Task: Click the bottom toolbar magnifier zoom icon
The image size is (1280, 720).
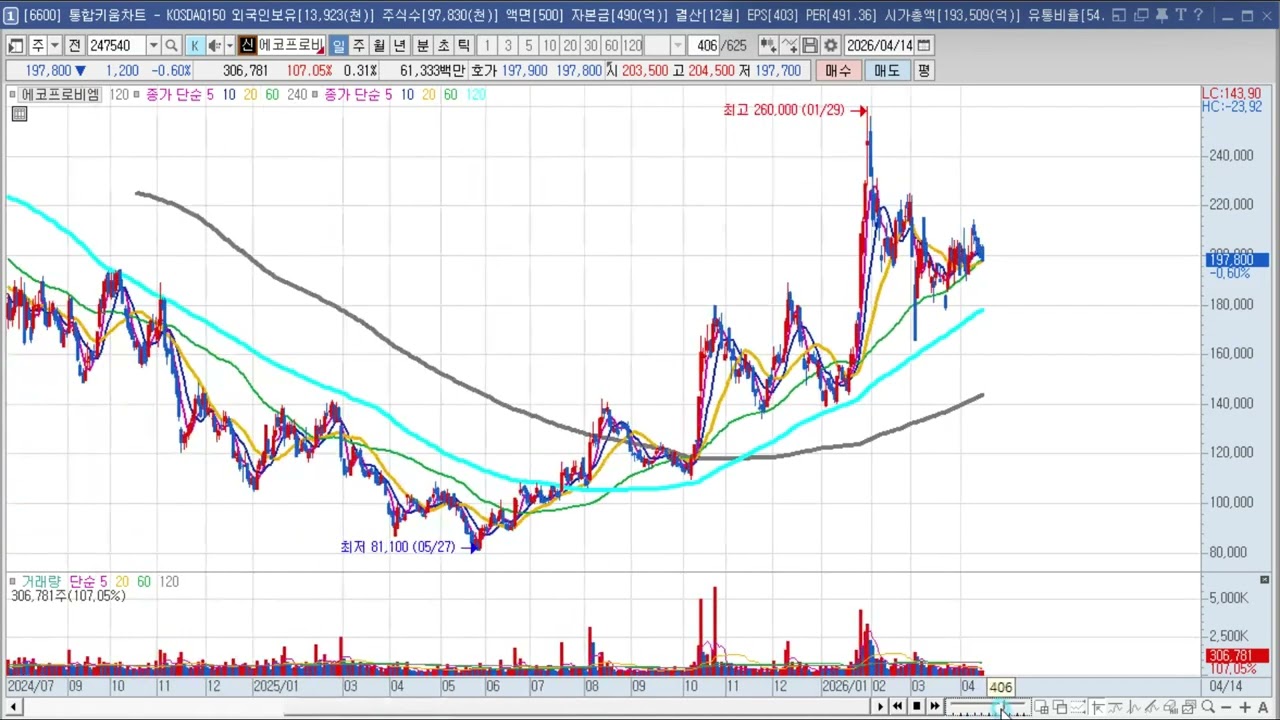Action: [1208, 707]
